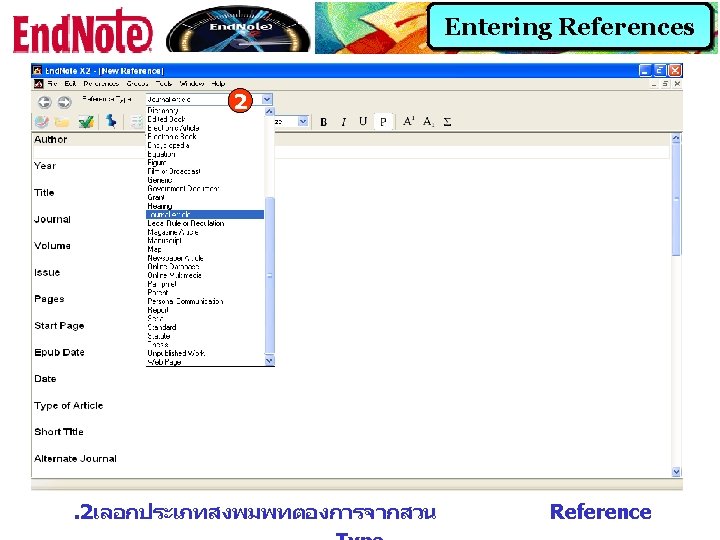Collapse the Reference Type dropdown using its arrow

click(x=267, y=99)
